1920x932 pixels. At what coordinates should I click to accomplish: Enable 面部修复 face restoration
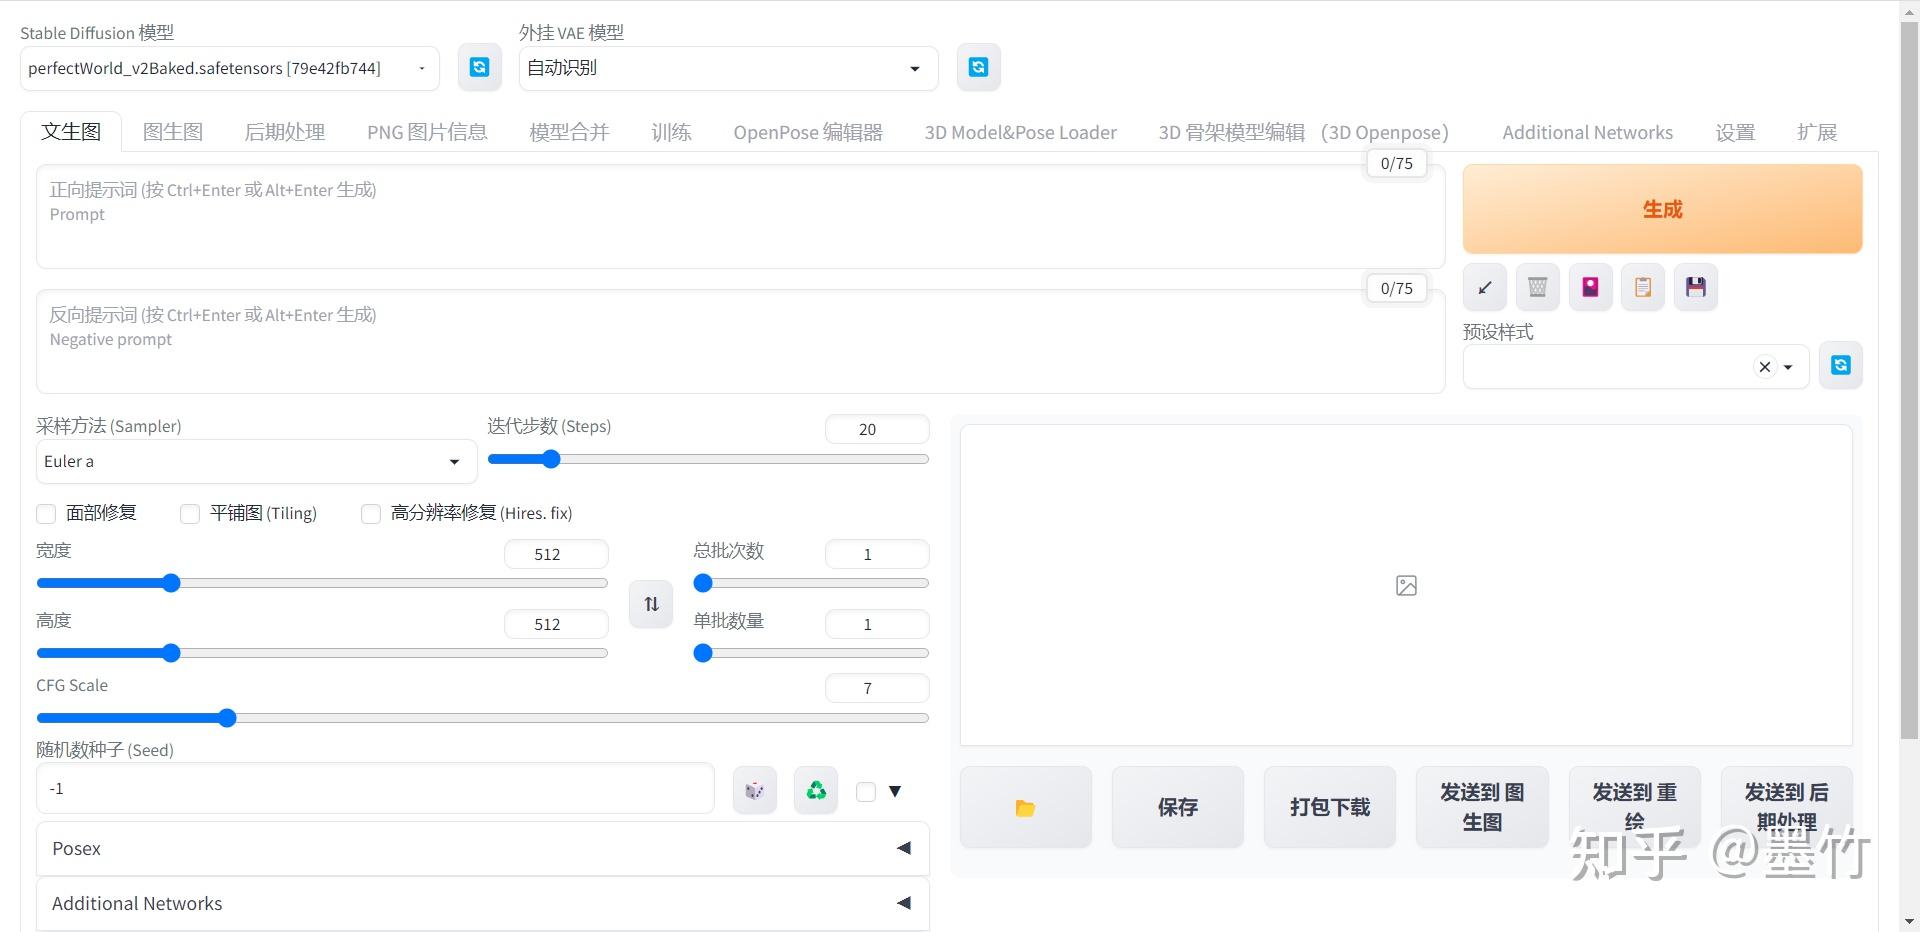(x=45, y=513)
